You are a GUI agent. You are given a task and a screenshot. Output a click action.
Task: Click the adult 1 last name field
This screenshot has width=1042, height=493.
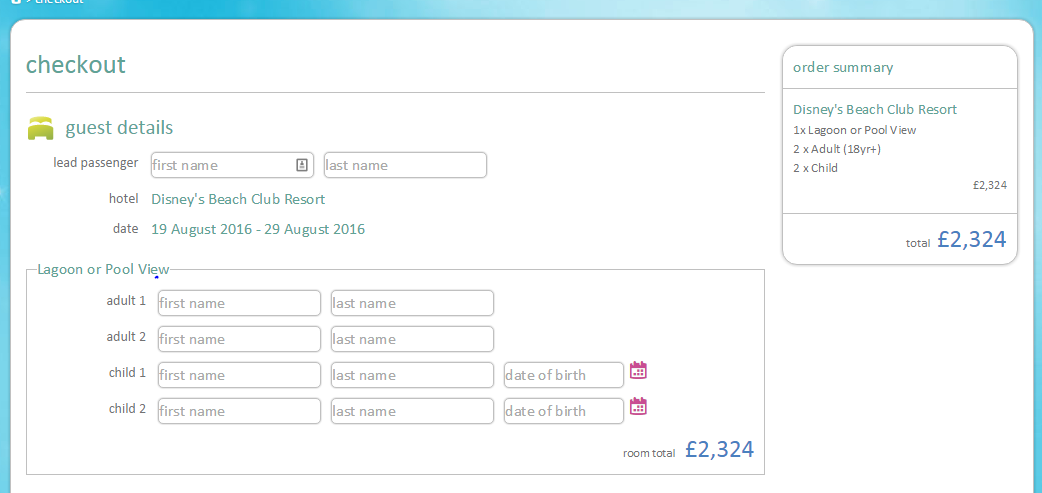tap(412, 303)
